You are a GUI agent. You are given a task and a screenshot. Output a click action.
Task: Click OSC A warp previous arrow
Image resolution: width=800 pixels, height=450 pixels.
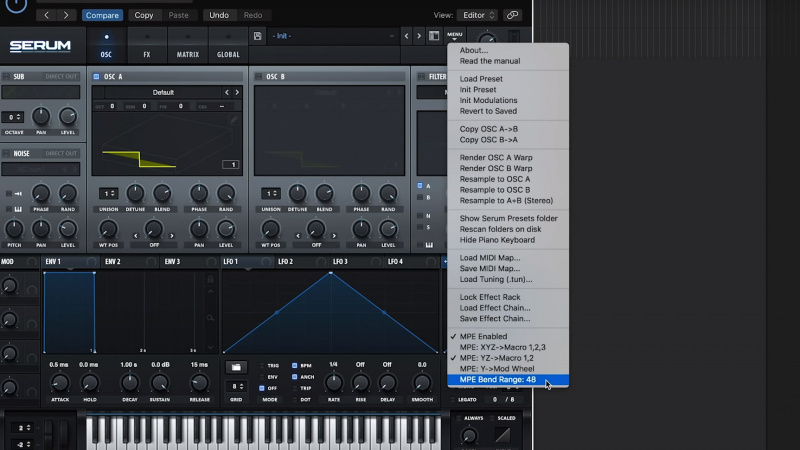click(136, 236)
